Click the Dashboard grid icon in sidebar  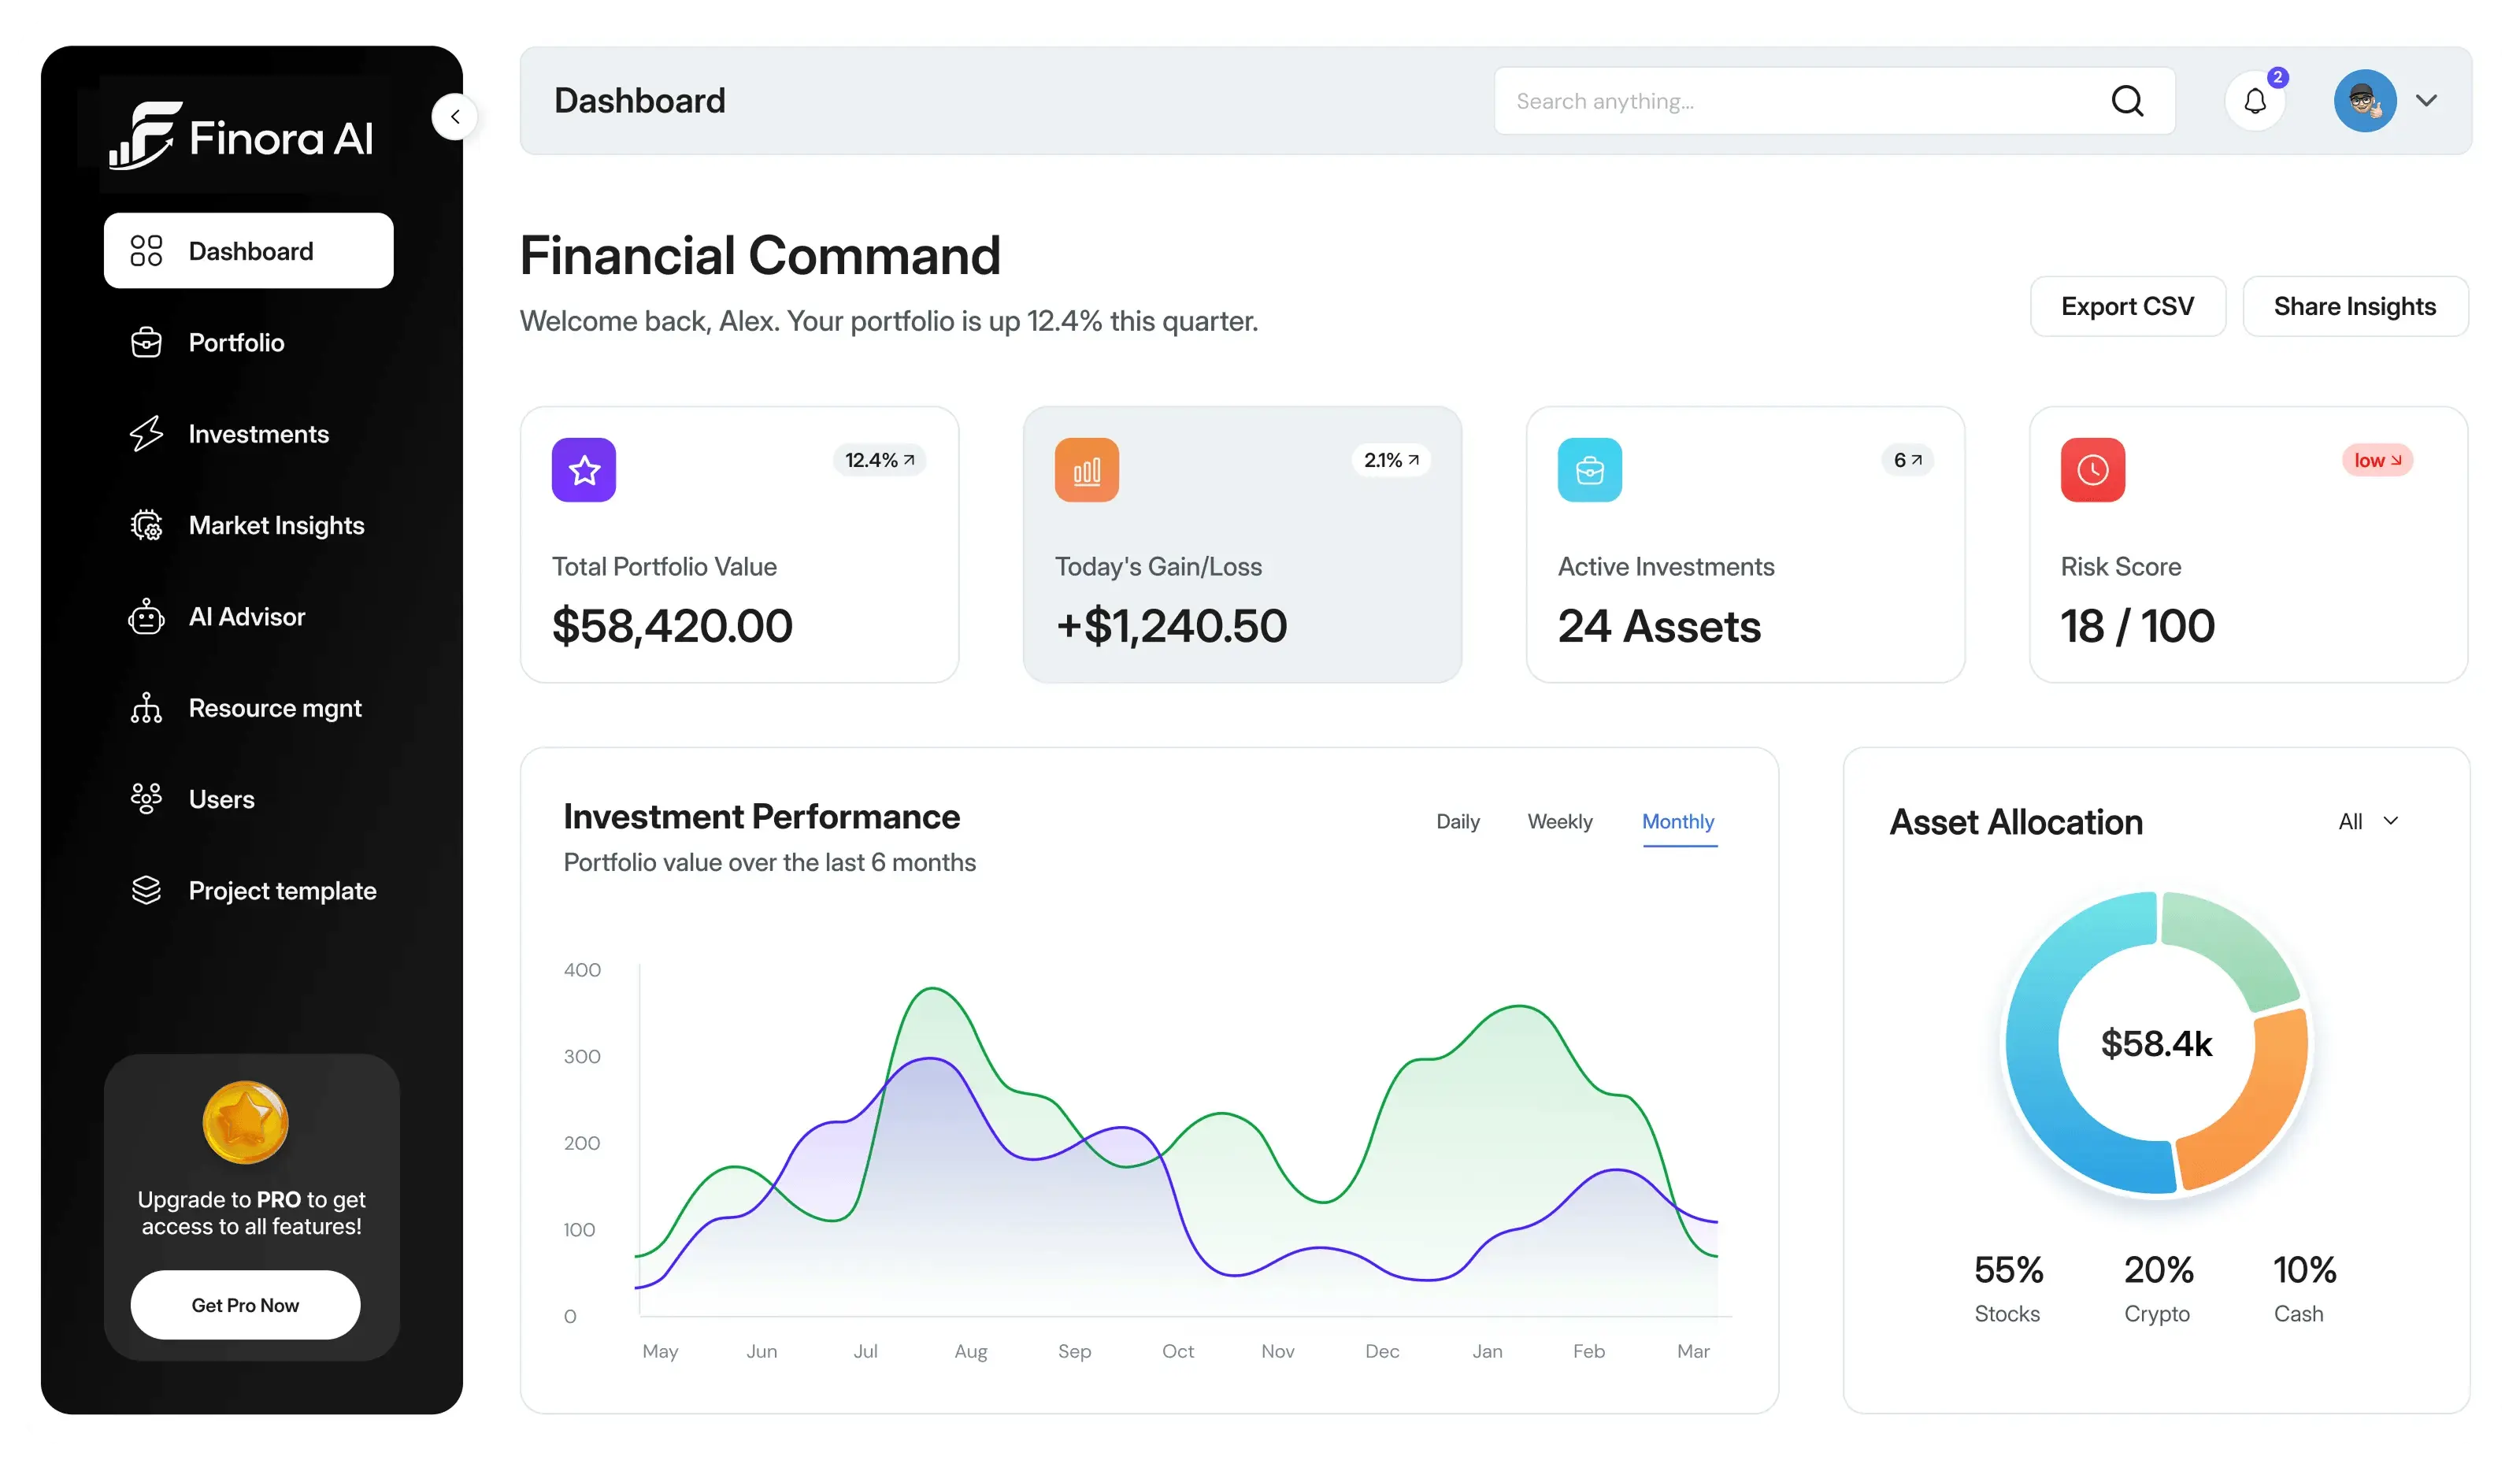tap(146, 251)
